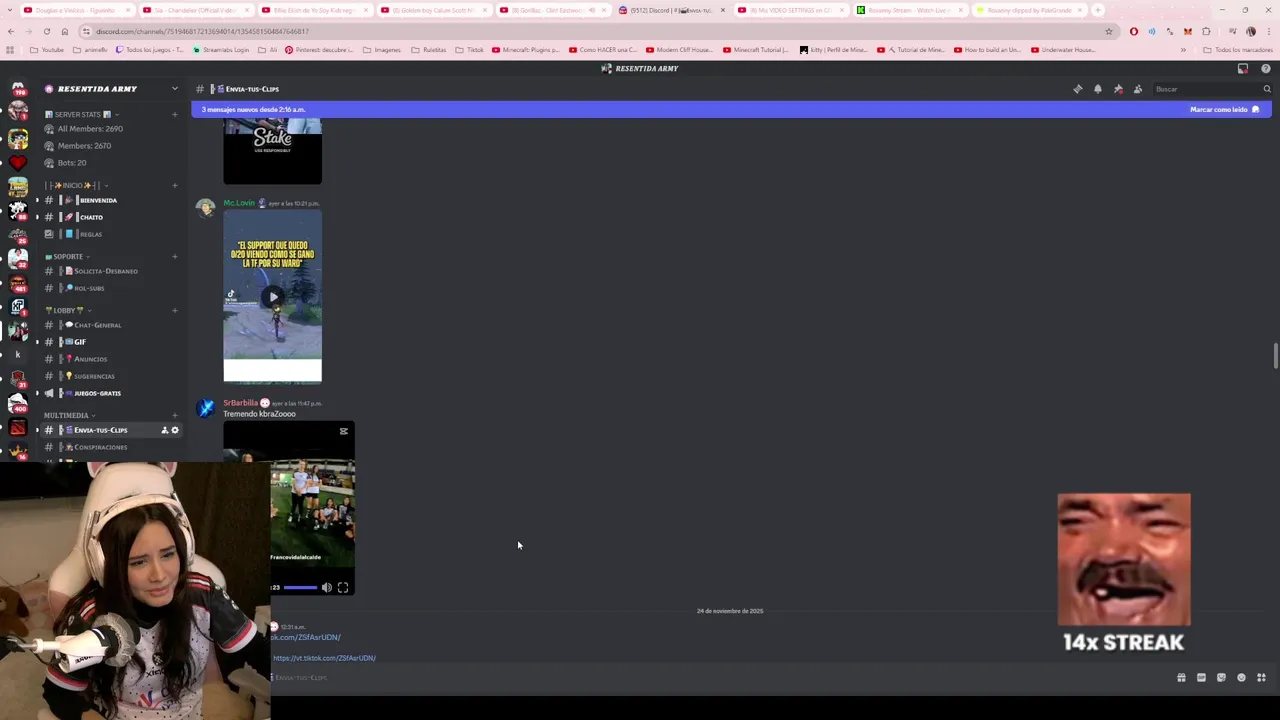Image resolution: width=1280 pixels, height=720 pixels.
Task: Open apps launcher in message bar
Action: coord(1261,677)
